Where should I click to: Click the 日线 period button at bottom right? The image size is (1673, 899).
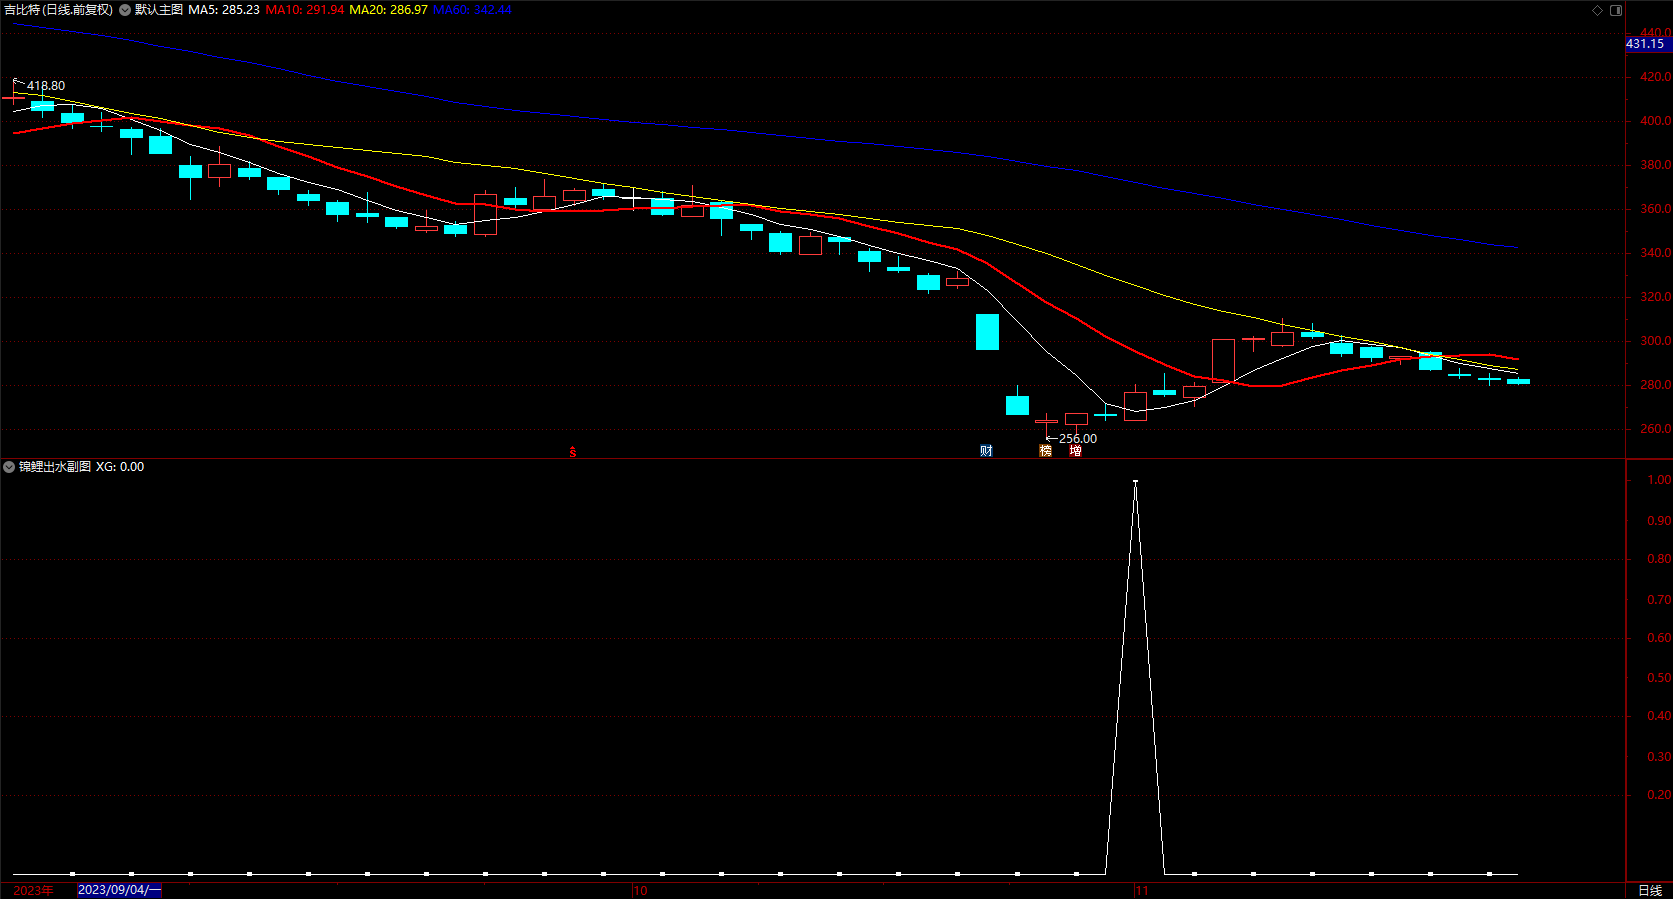[1650, 890]
